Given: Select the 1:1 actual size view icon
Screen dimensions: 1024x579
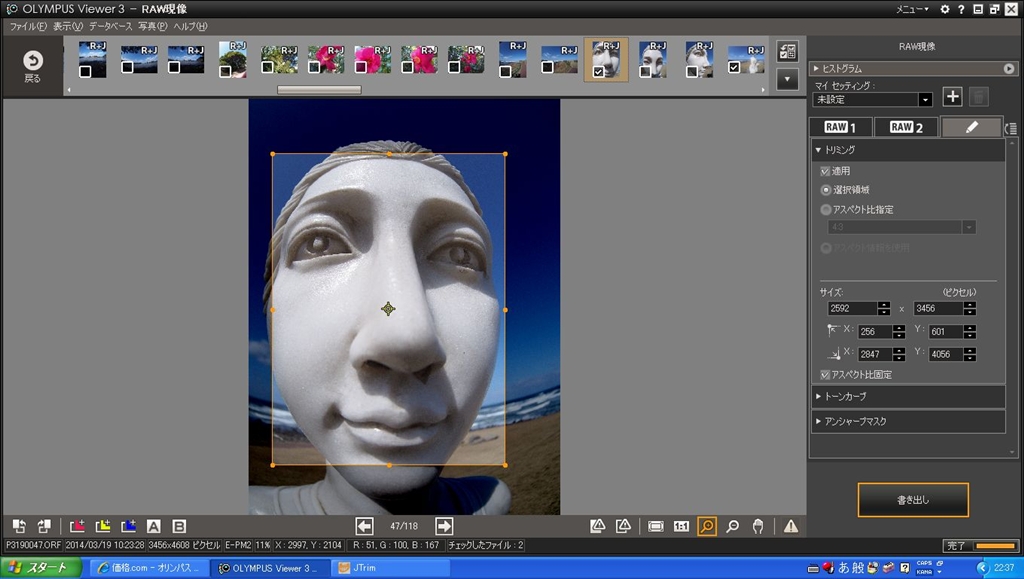Looking at the screenshot, I should 681,526.
